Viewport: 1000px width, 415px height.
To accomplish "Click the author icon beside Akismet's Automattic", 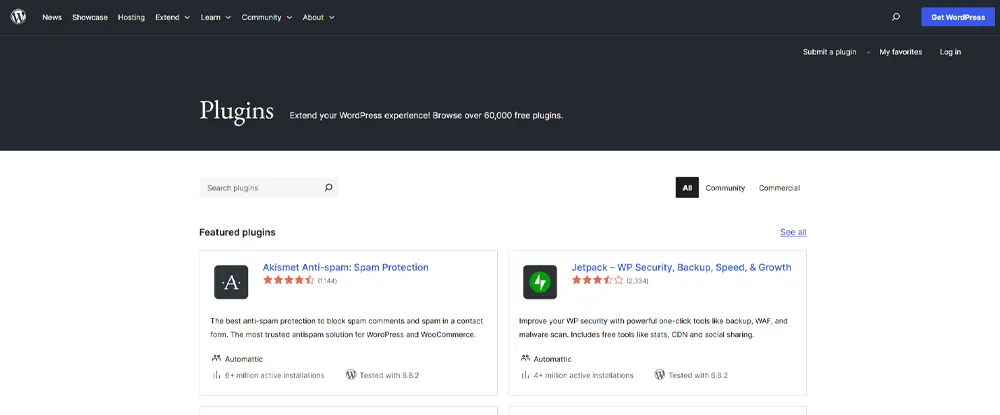I will pyautogui.click(x=216, y=359).
